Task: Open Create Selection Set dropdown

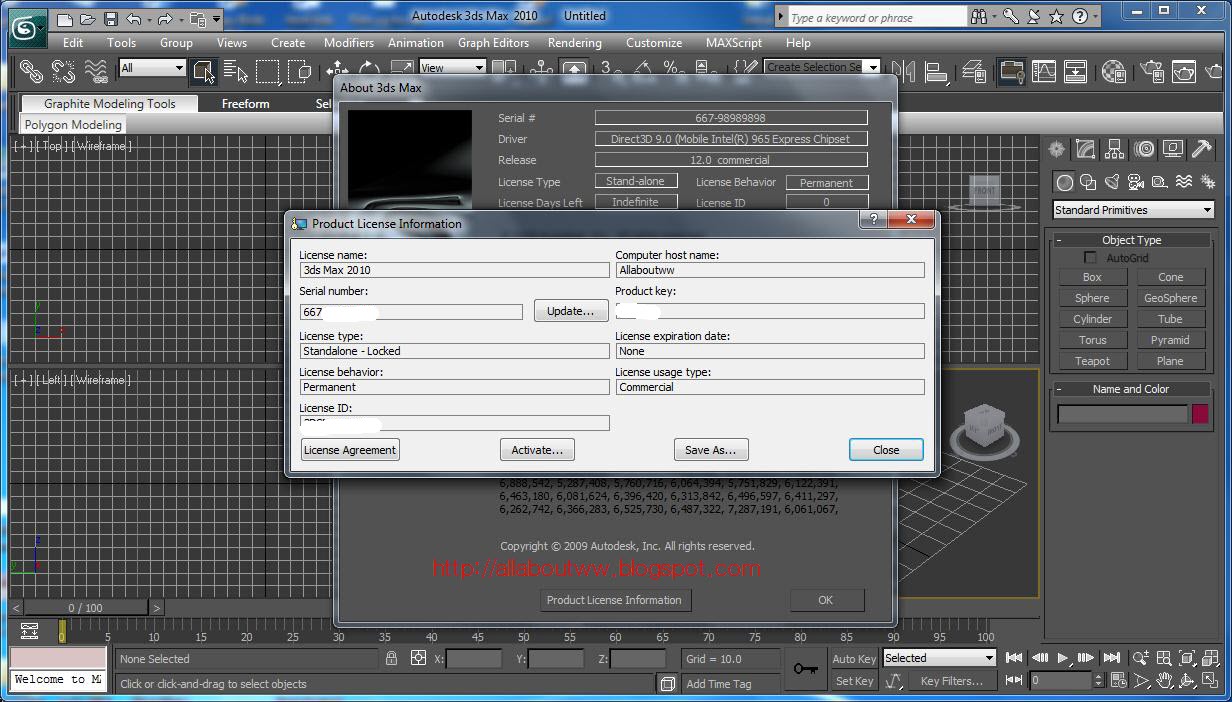Action: click(x=822, y=67)
